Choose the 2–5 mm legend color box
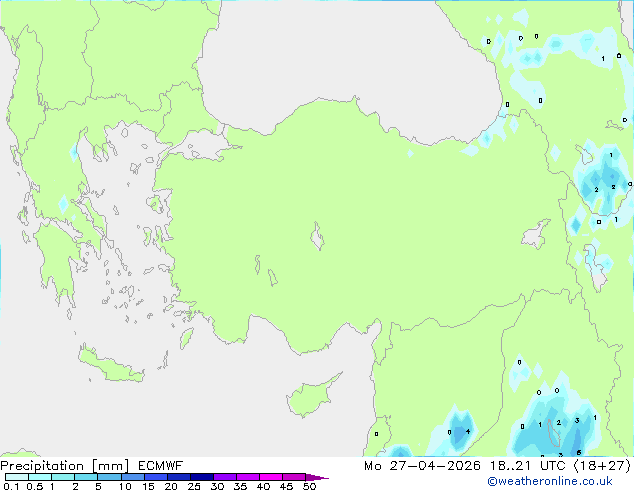This screenshot has width=634, height=490. (86, 477)
